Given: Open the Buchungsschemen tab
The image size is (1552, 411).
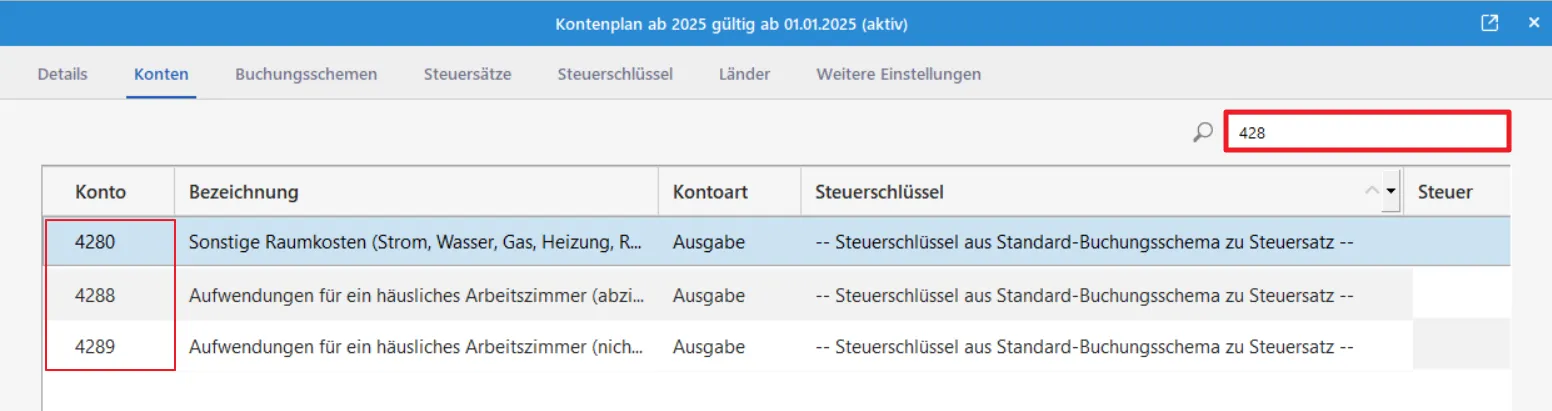Looking at the screenshot, I should [306, 74].
